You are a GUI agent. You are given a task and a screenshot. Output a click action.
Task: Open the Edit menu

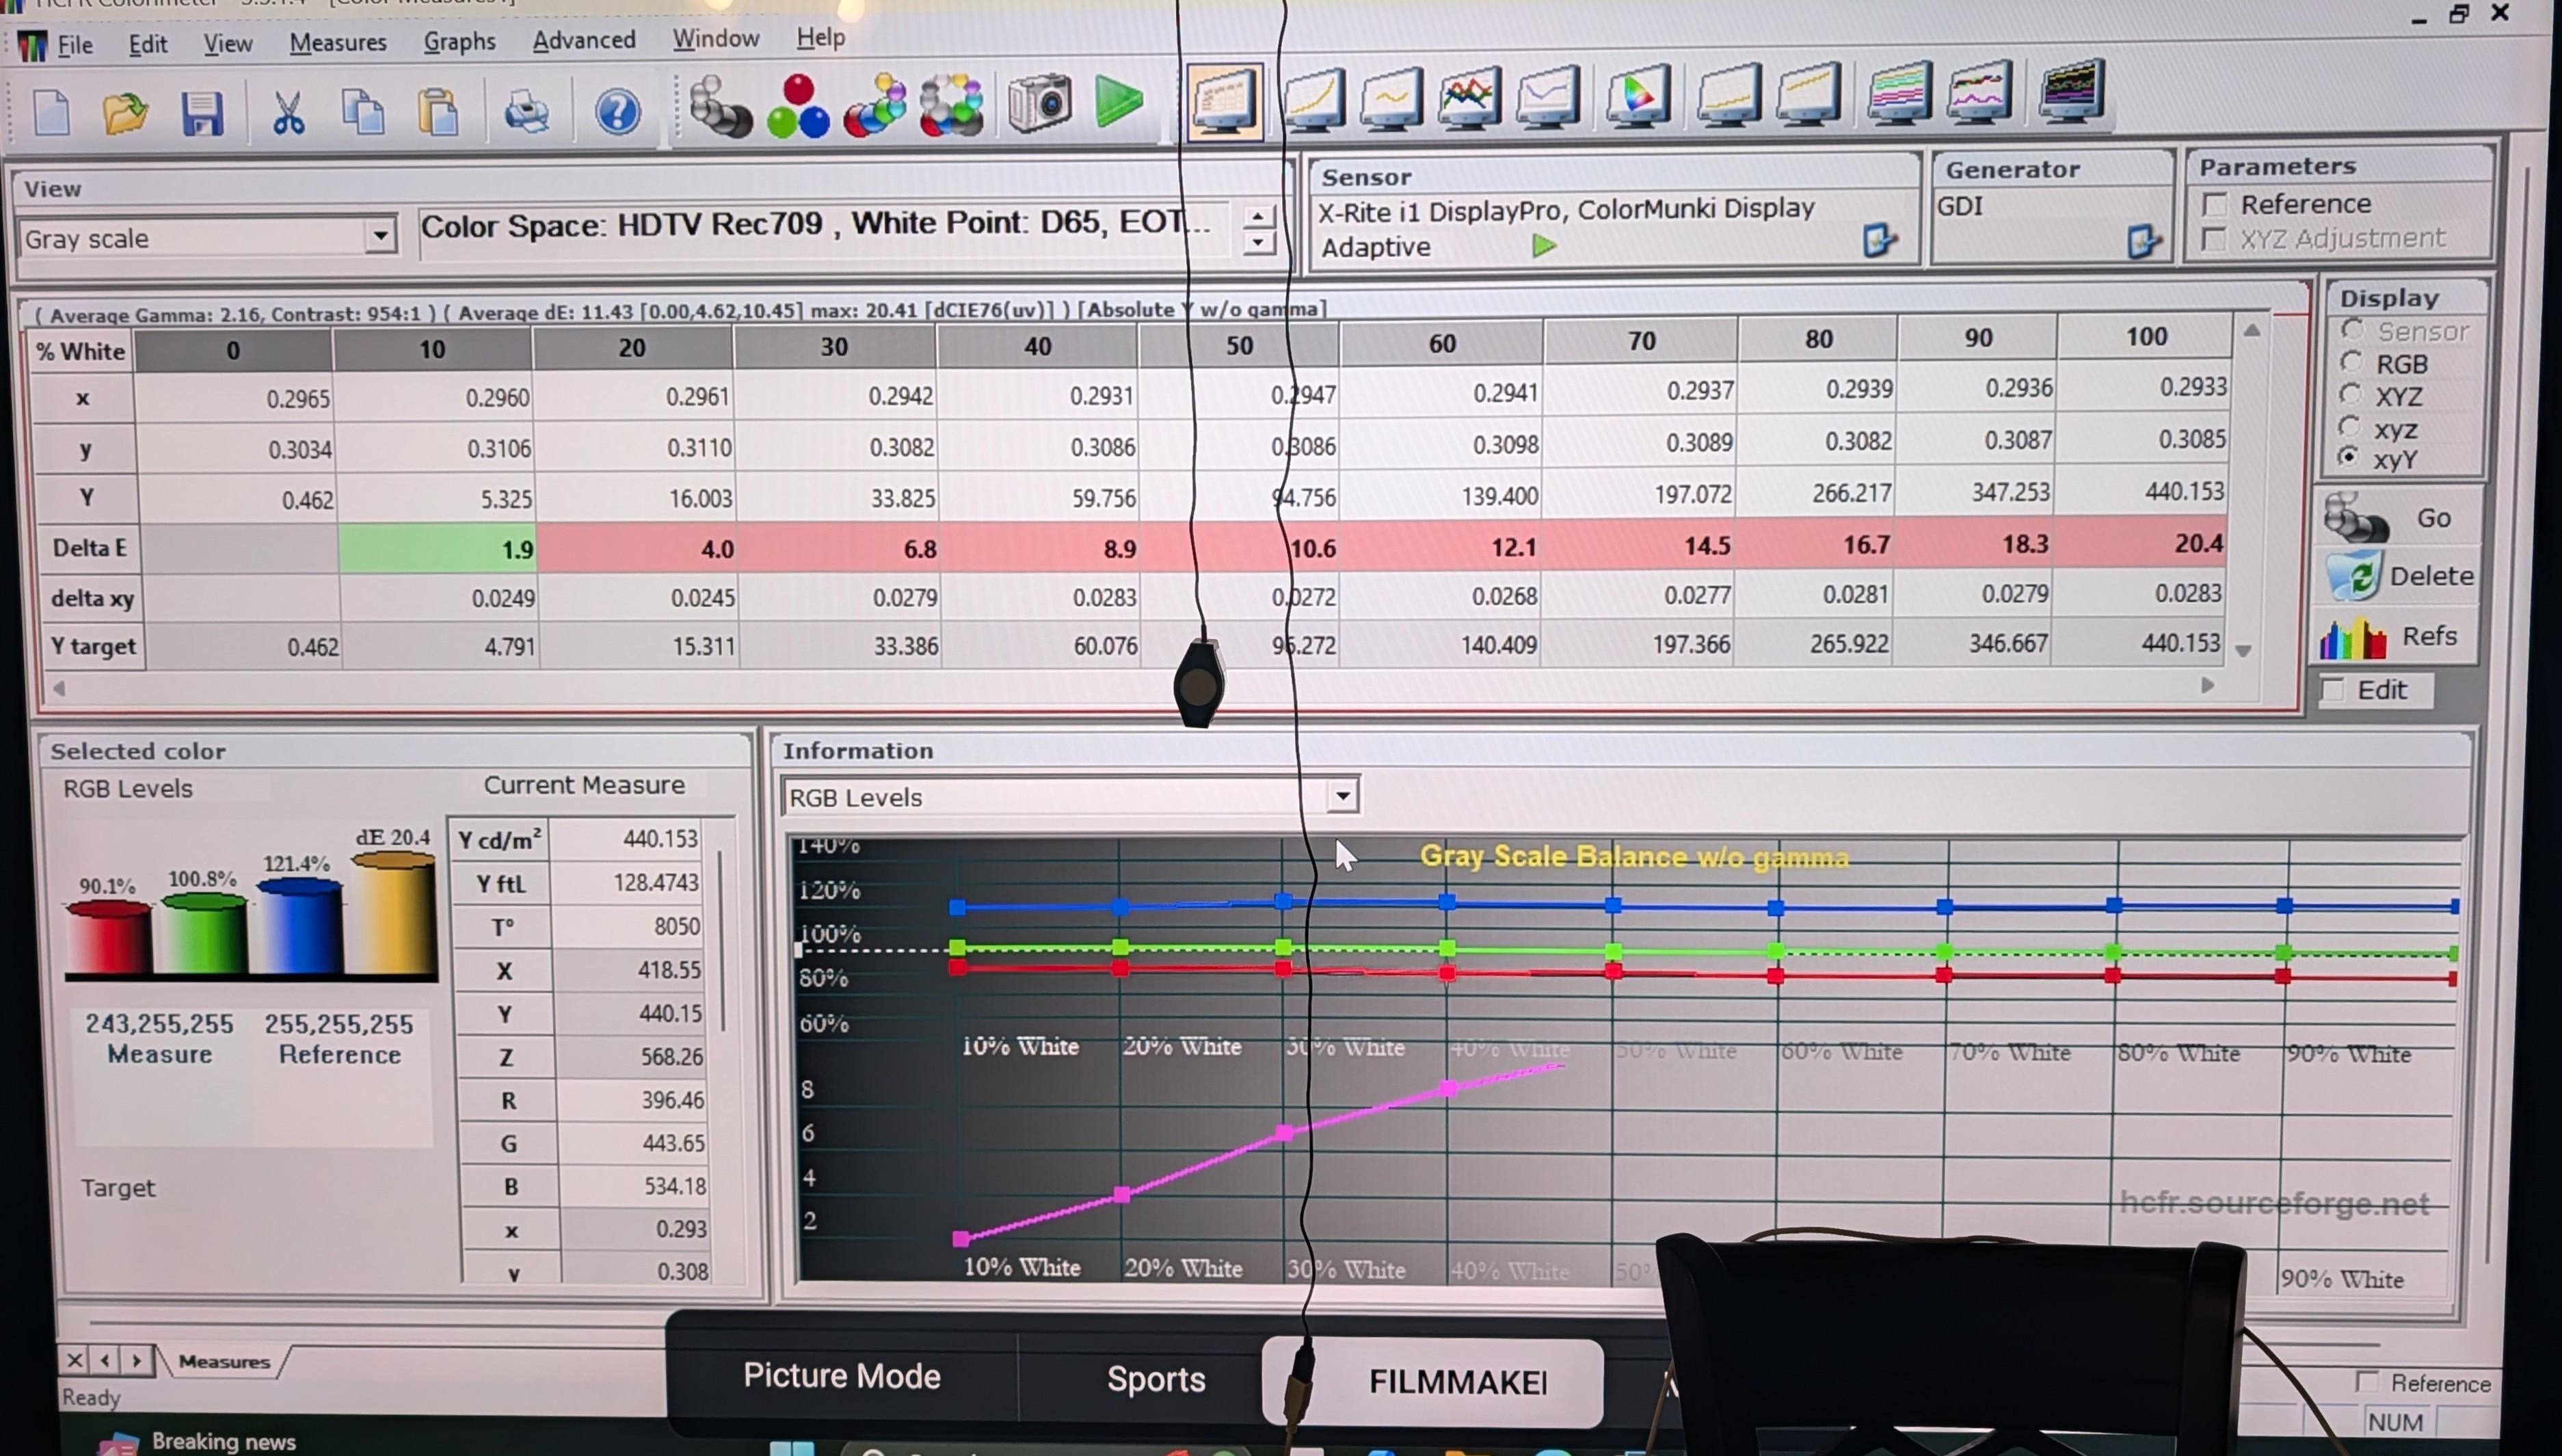coord(148,45)
